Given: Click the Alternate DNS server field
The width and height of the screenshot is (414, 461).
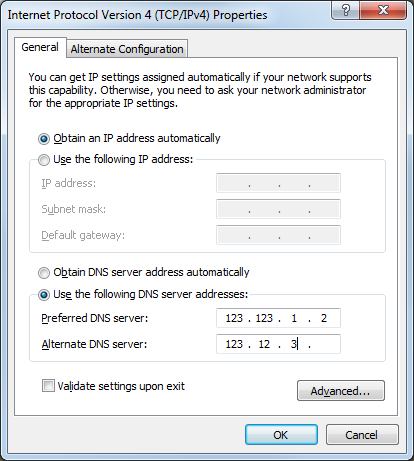Looking at the screenshot, I should [x=278, y=344].
